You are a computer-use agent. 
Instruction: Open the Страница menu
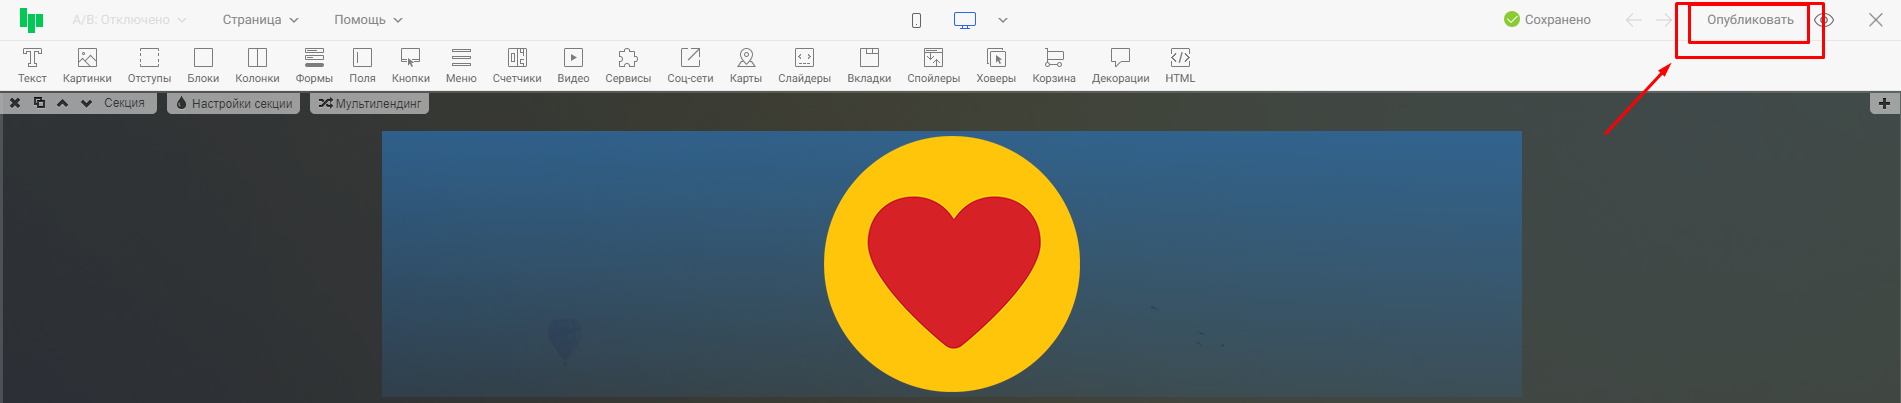tap(260, 20)
